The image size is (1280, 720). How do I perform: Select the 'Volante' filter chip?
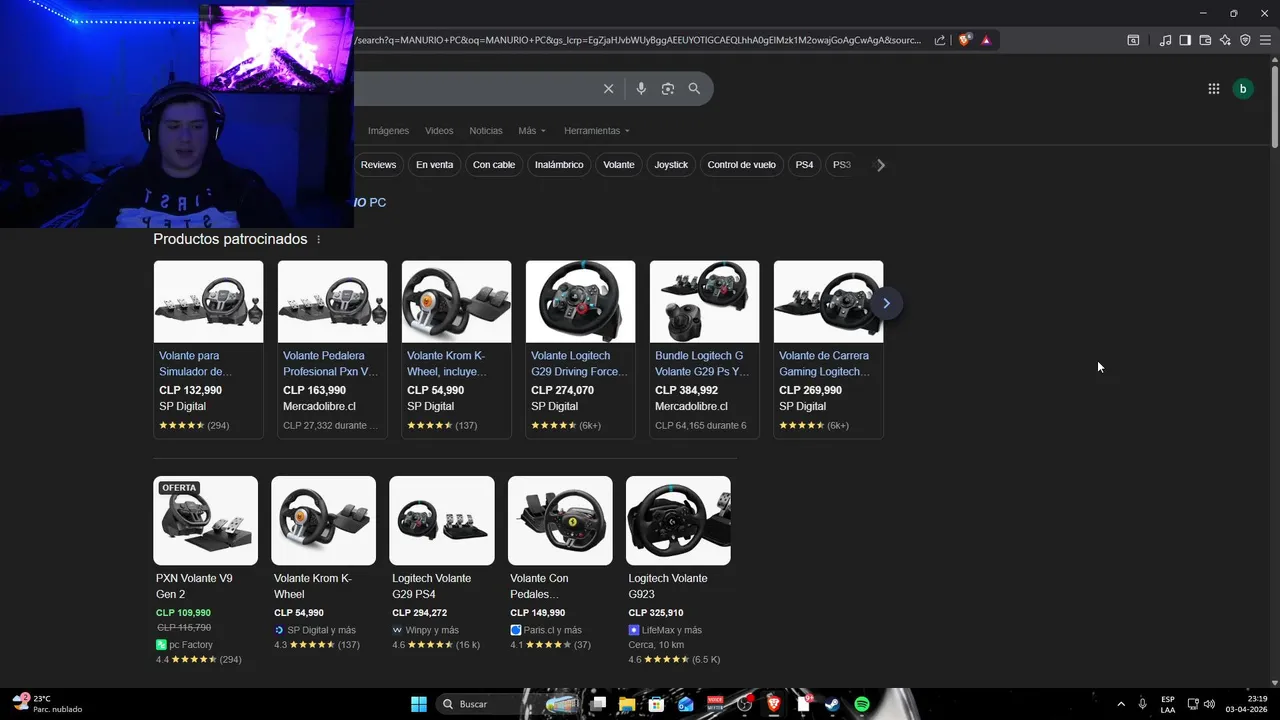pos(619,165)
